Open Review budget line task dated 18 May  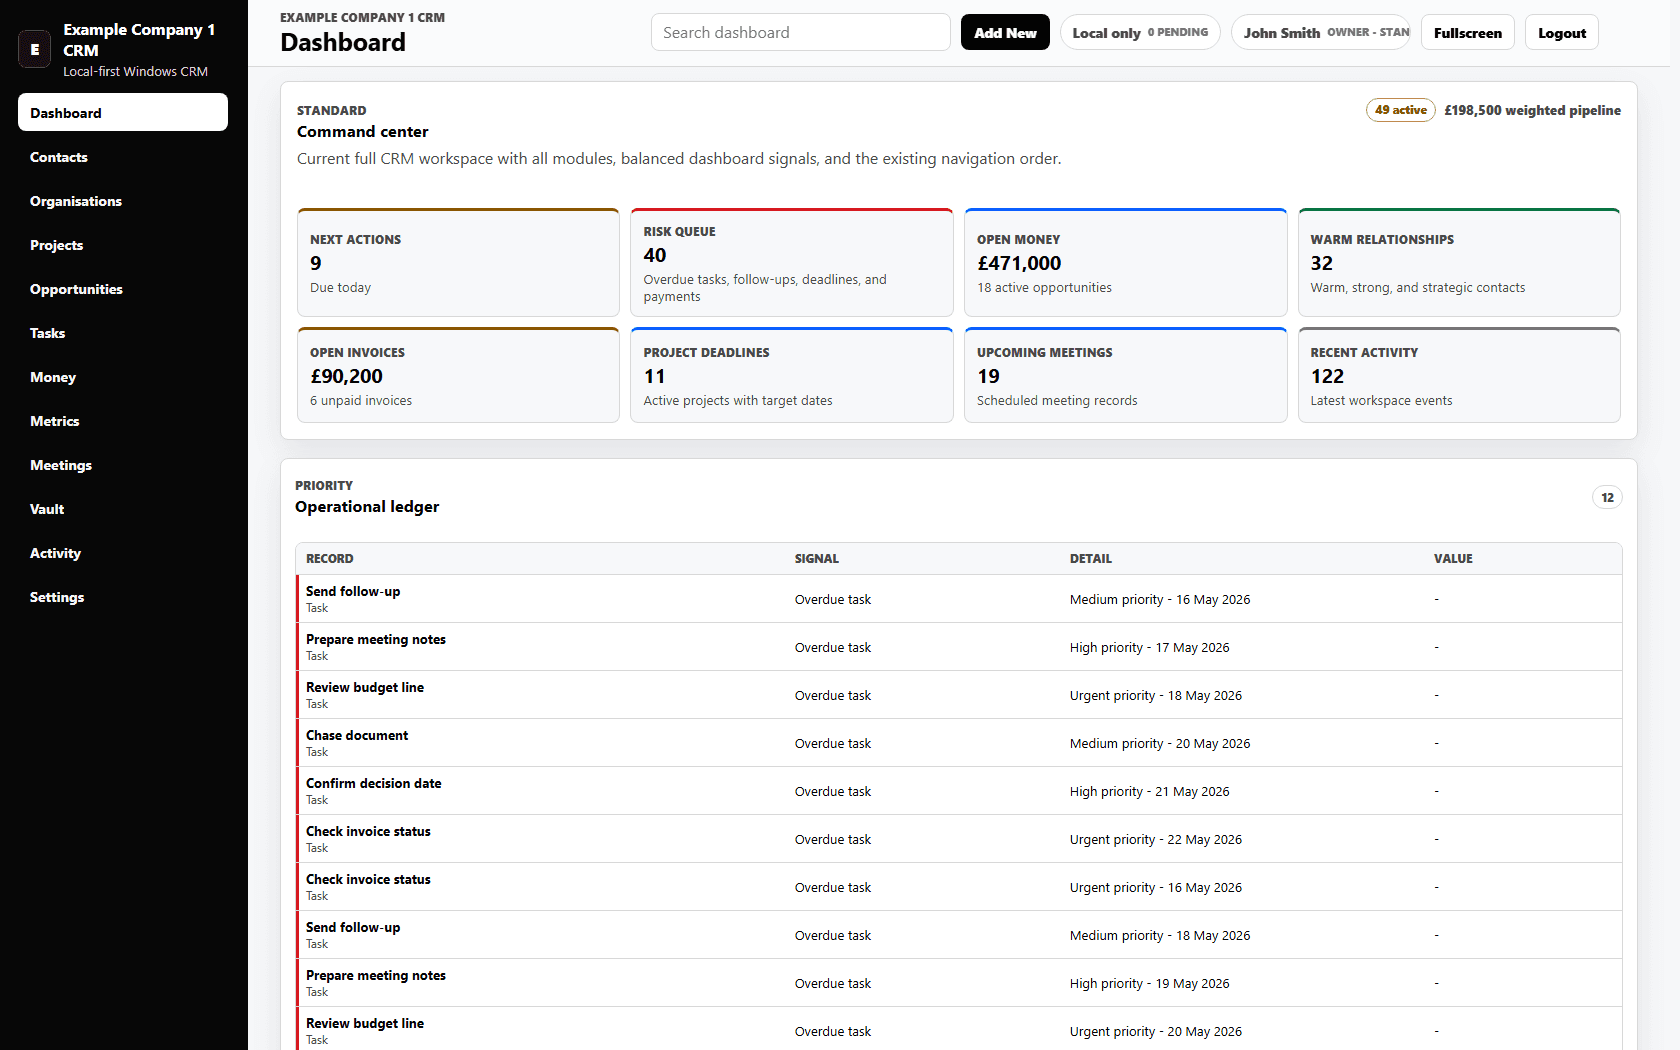[959, 695]
